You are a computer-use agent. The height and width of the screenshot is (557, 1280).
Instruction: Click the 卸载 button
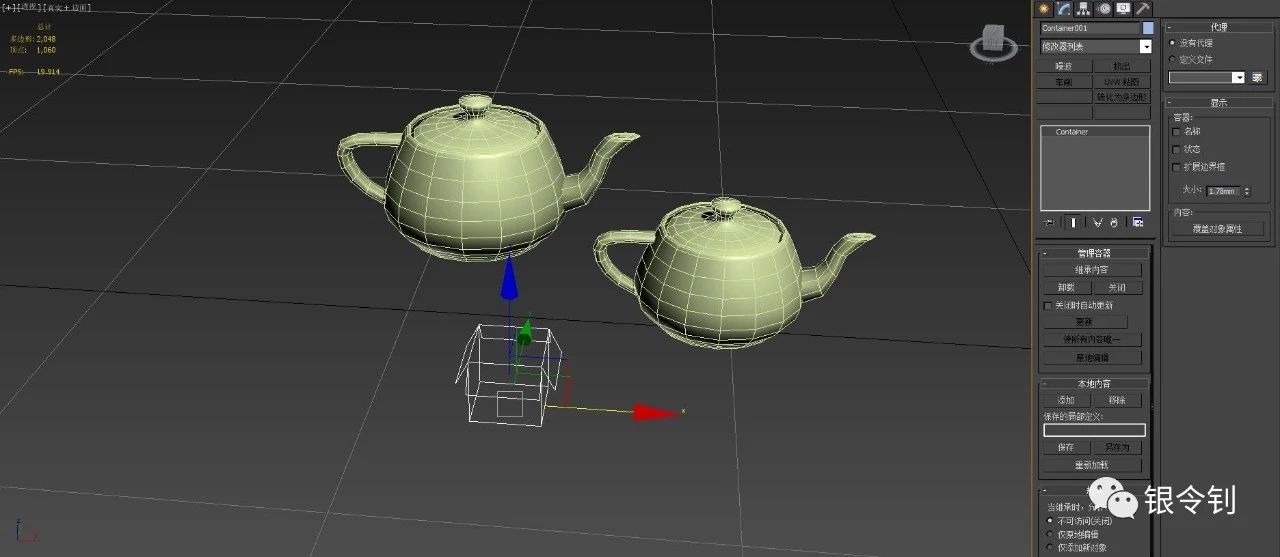click(x=1067, y=288)
